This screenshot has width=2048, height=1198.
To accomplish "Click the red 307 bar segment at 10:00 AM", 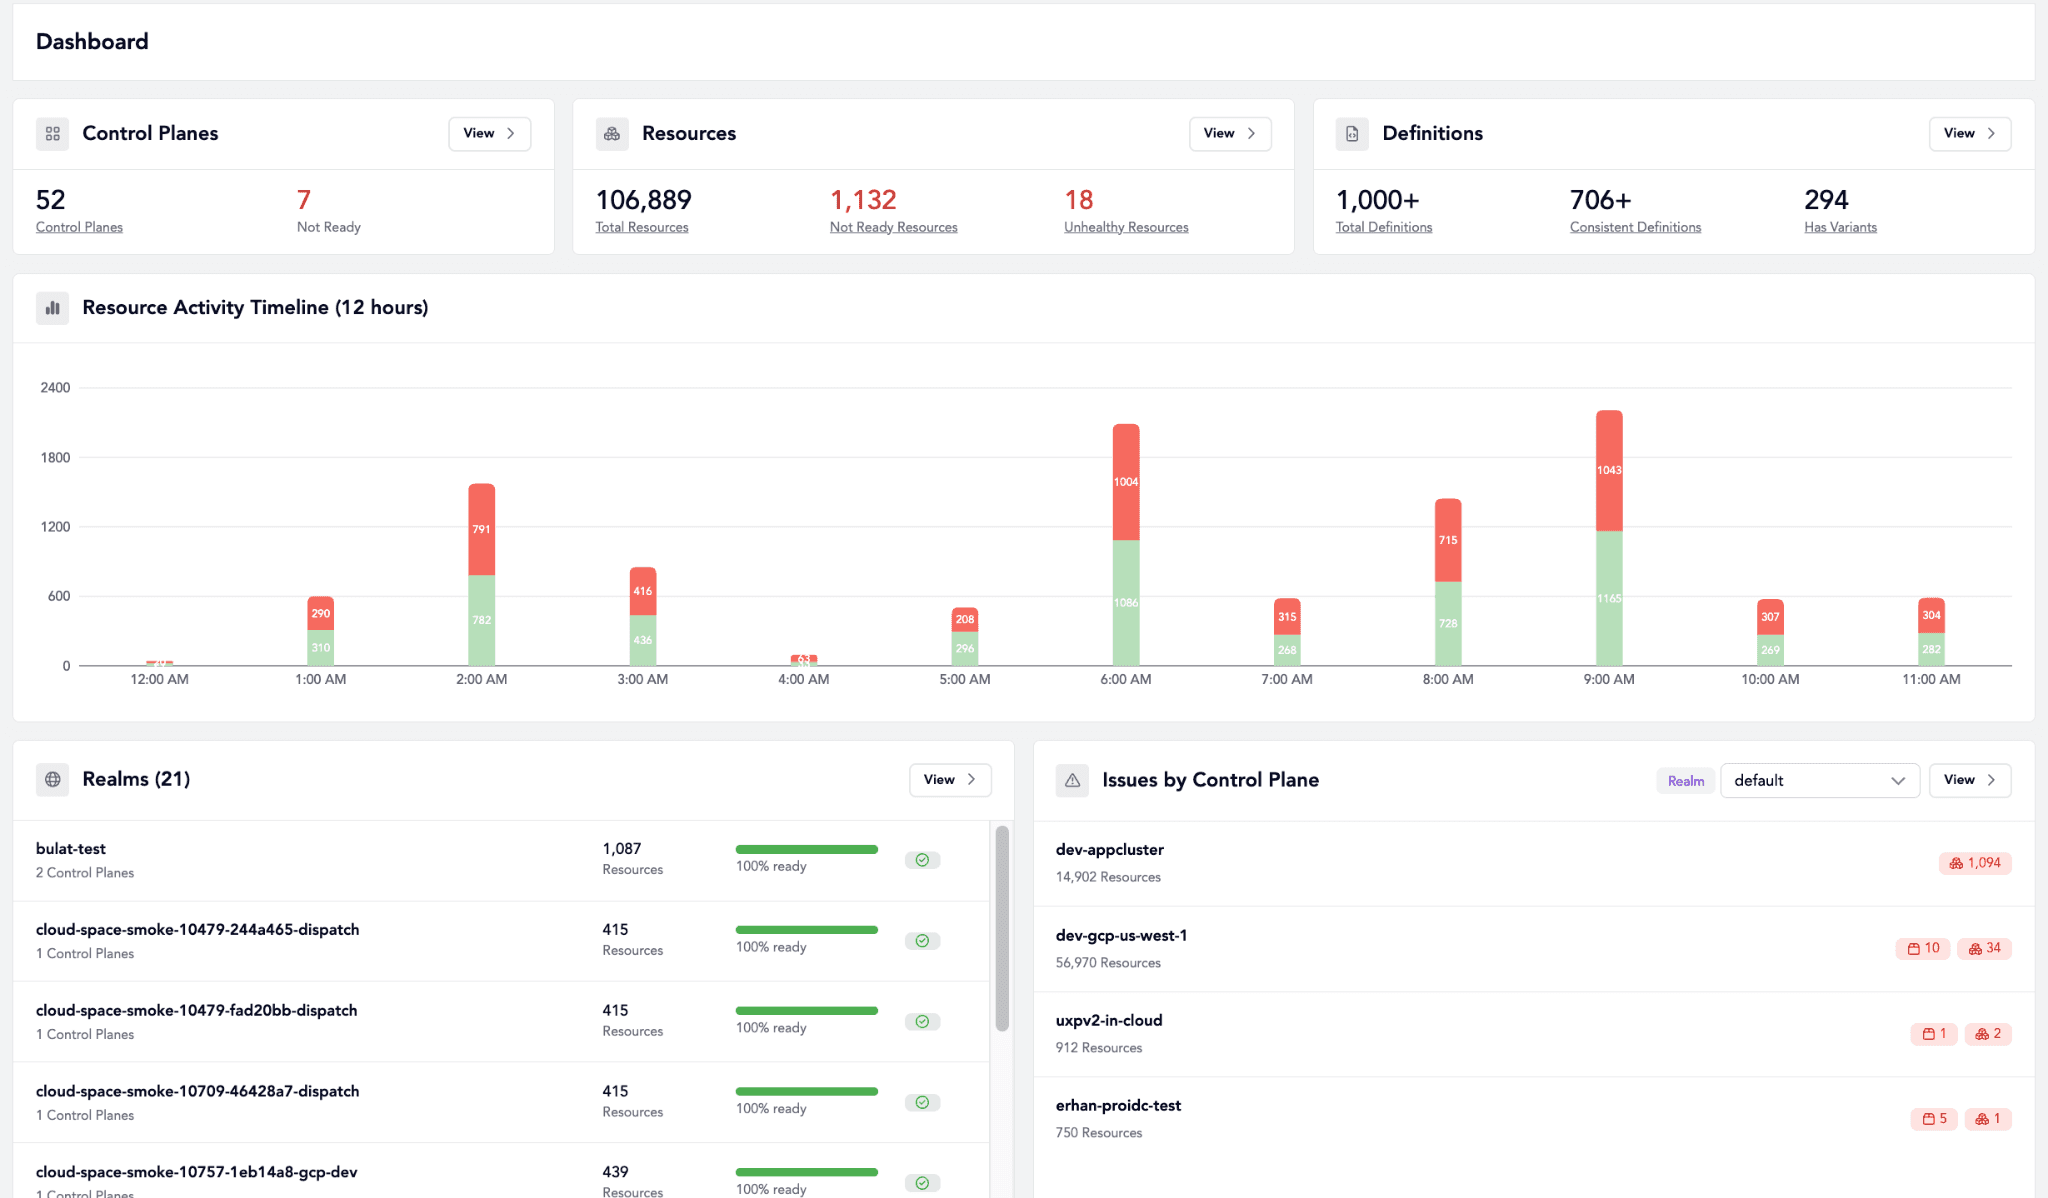I will pos(1770,617).
